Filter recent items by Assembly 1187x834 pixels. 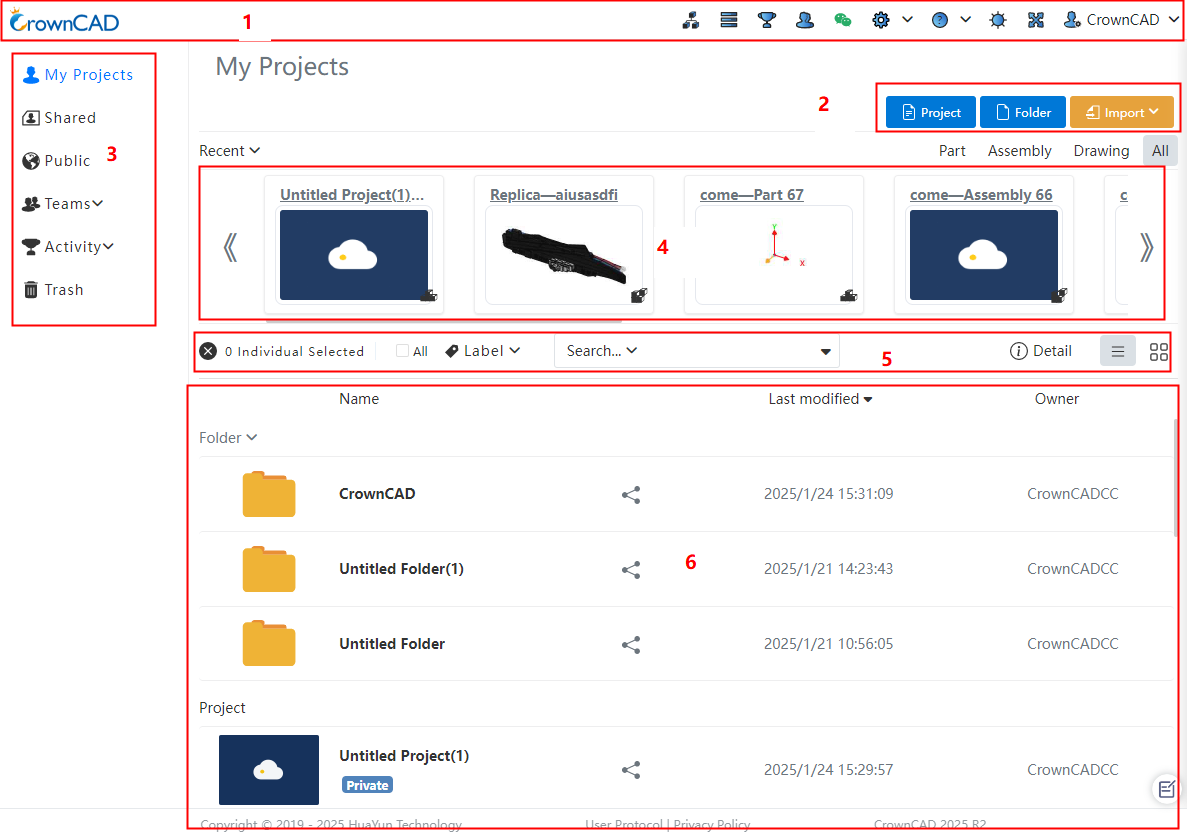point(1019,151)
